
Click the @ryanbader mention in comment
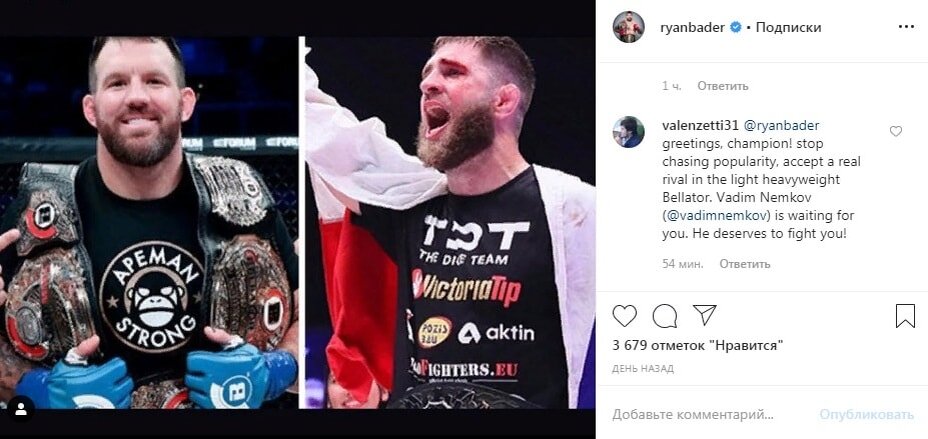click(781, 125)
